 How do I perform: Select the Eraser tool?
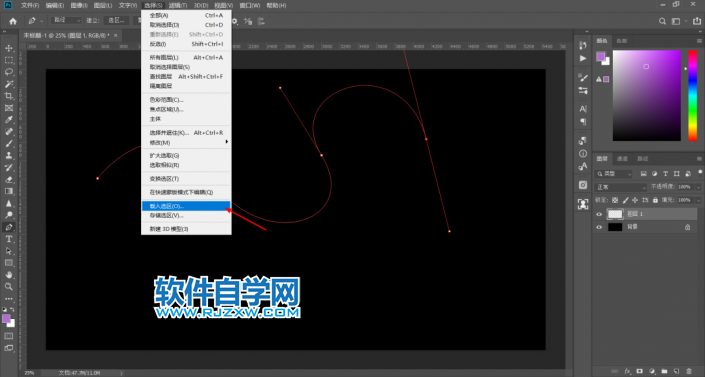pyautogui.click(x=9, y=180)
